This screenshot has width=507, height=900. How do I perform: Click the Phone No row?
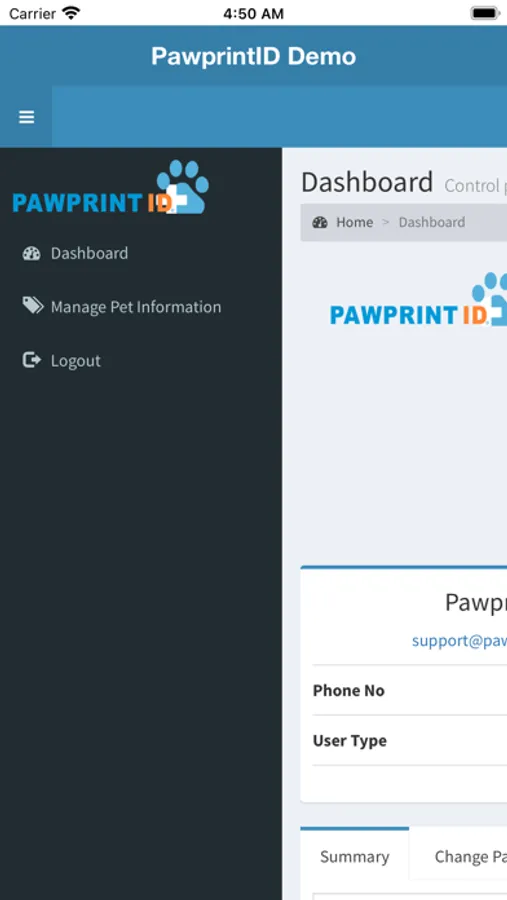pos(410,690)
